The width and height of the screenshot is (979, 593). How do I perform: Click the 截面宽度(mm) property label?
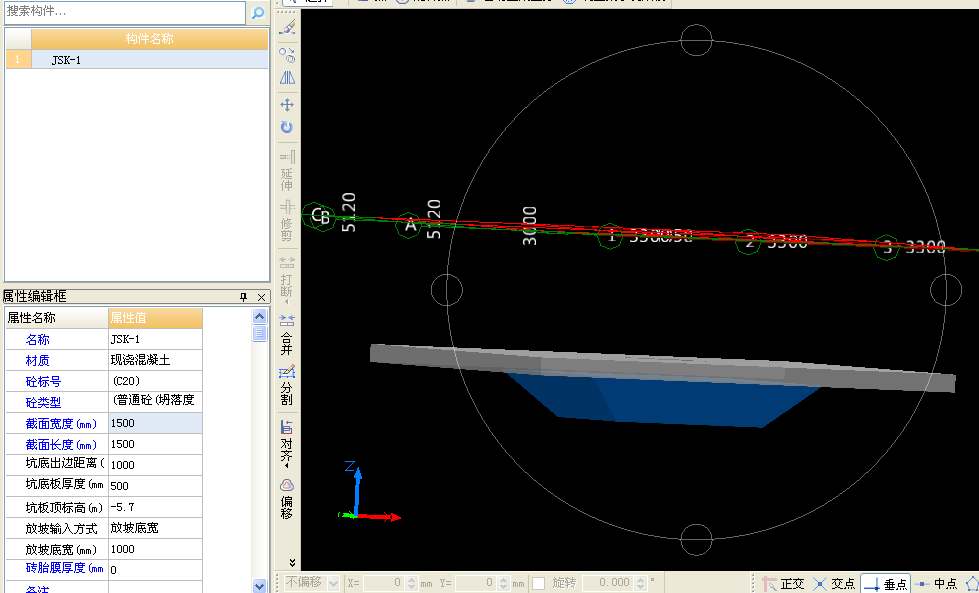[61, 424]
